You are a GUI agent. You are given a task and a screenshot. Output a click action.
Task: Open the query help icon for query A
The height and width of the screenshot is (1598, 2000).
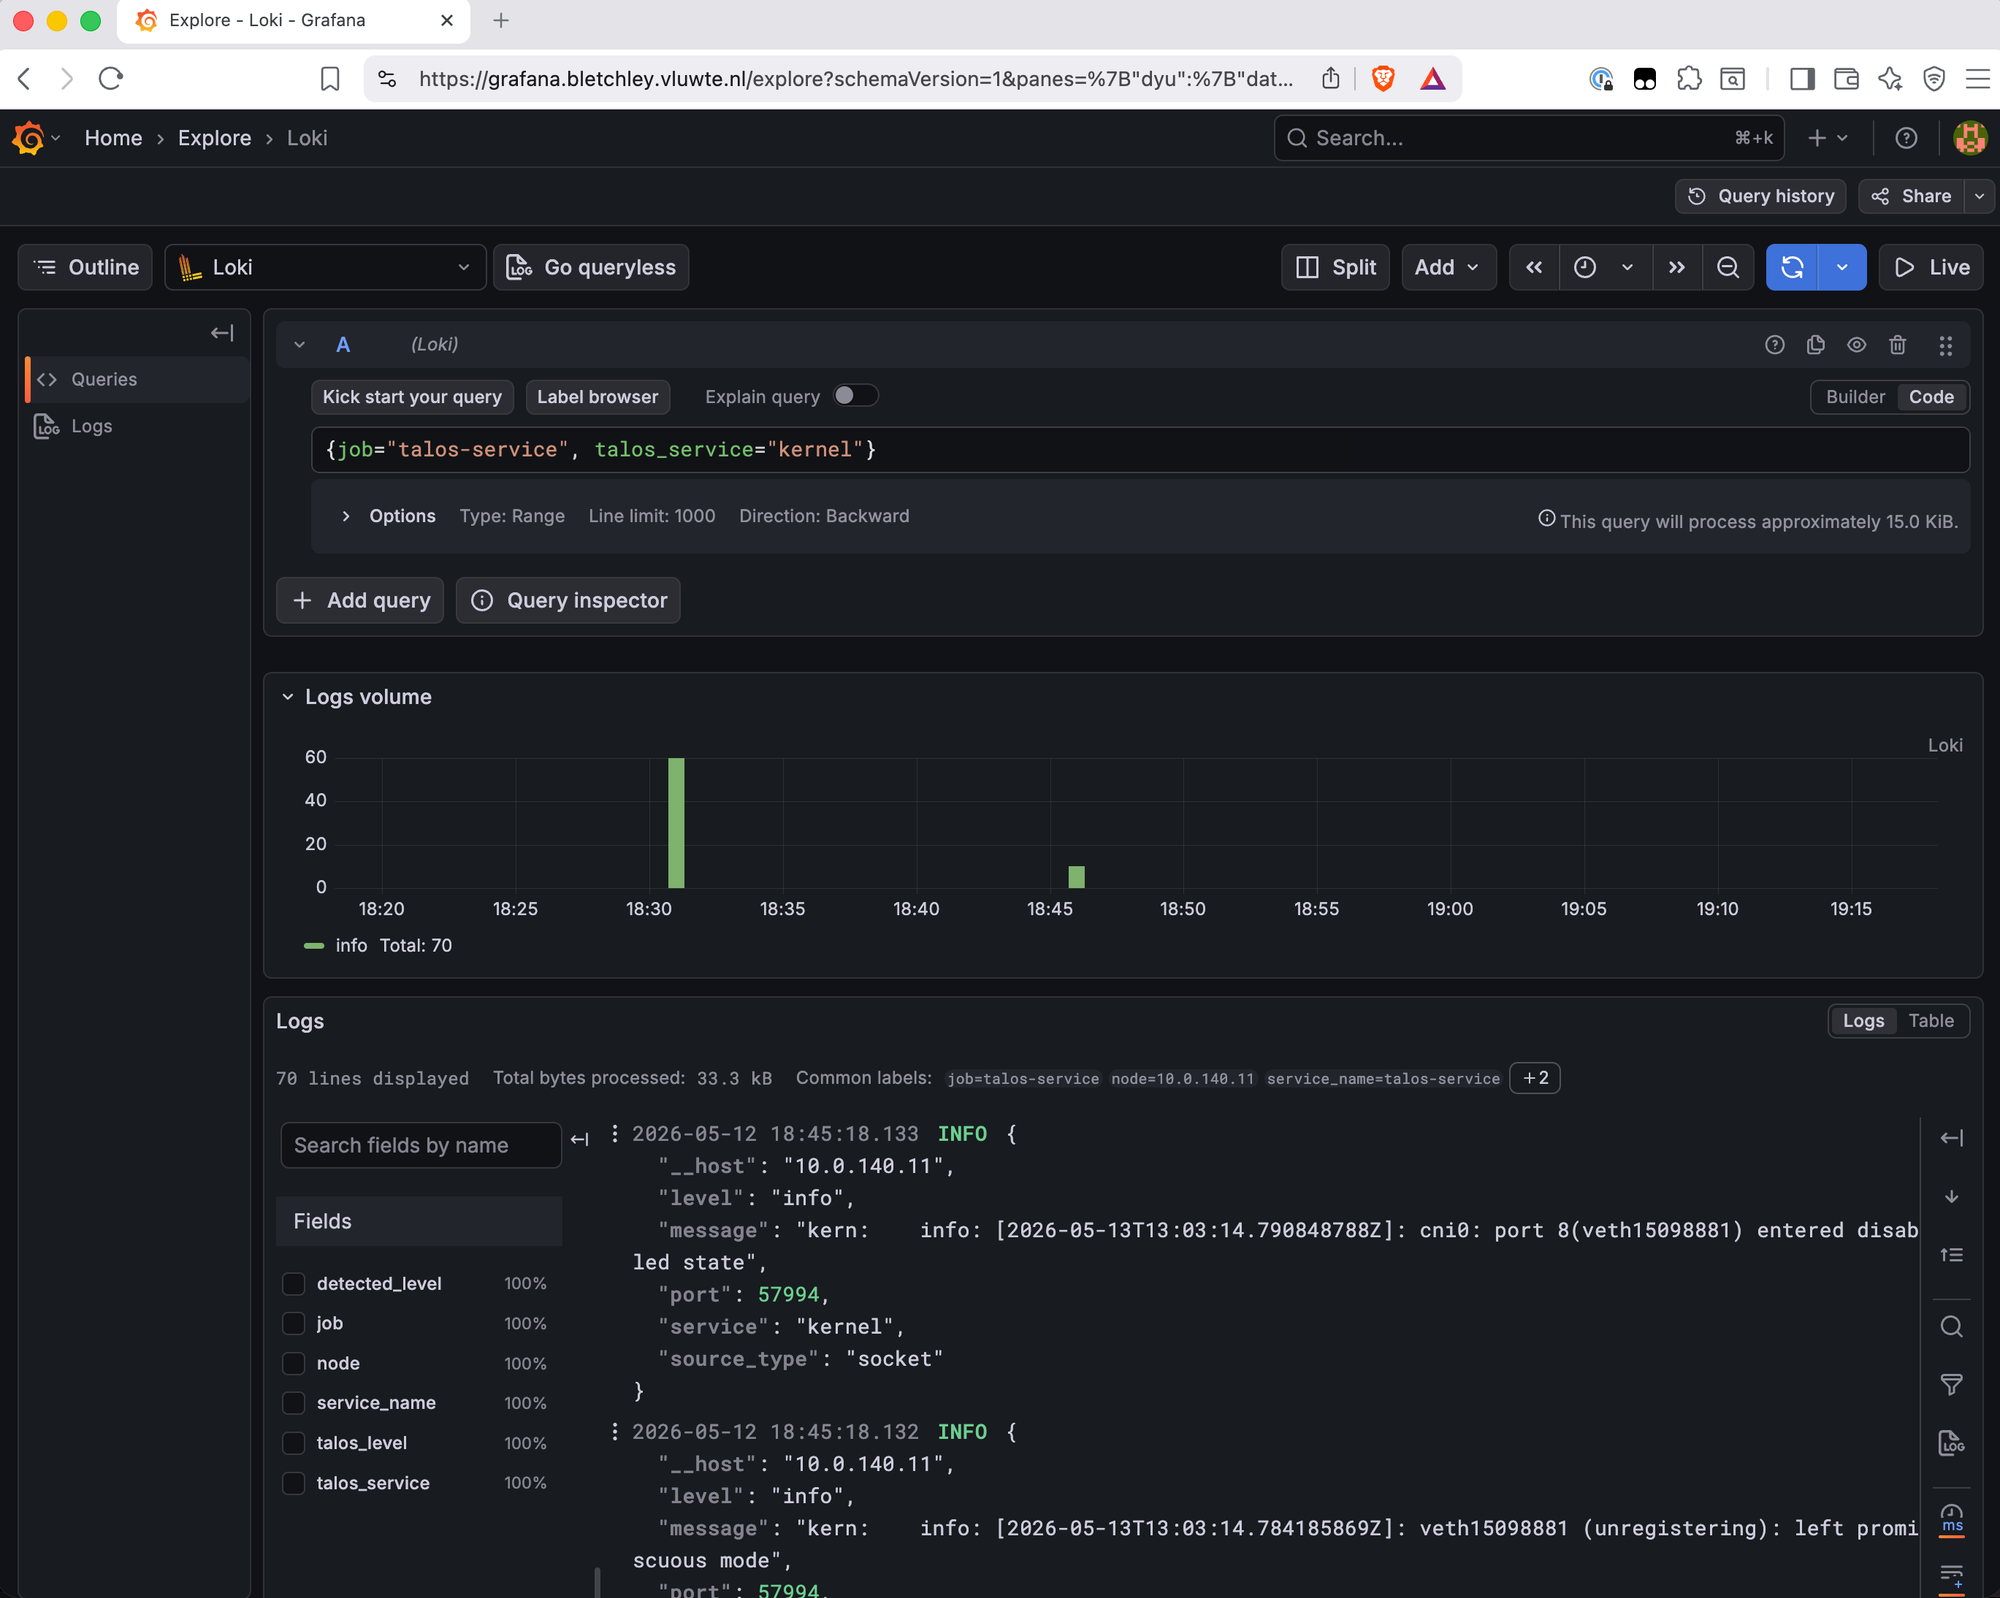pyautogui.click(x=1774, y=345)
